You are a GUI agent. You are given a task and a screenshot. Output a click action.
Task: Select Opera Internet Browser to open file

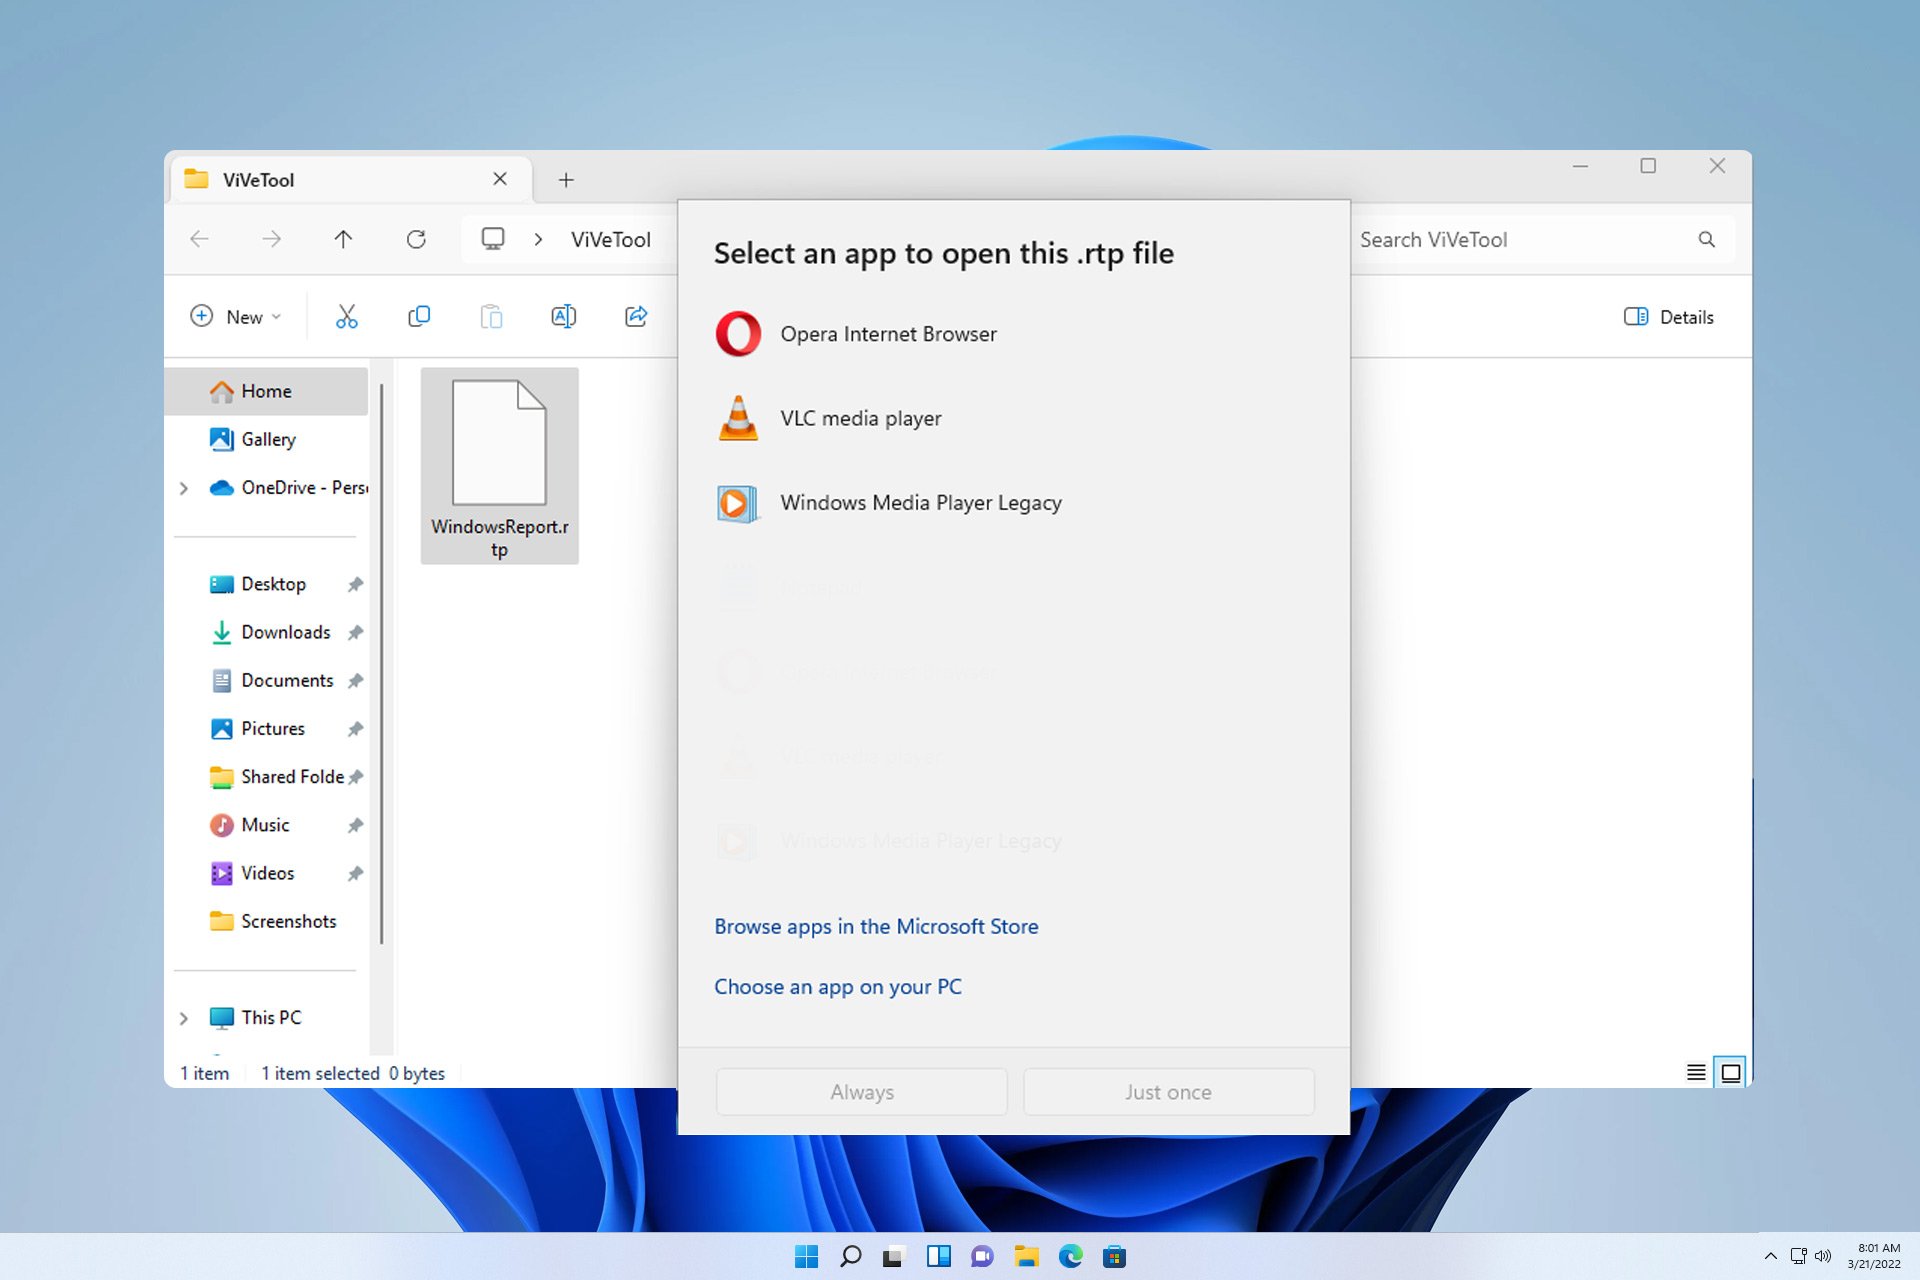(1013, 334)
